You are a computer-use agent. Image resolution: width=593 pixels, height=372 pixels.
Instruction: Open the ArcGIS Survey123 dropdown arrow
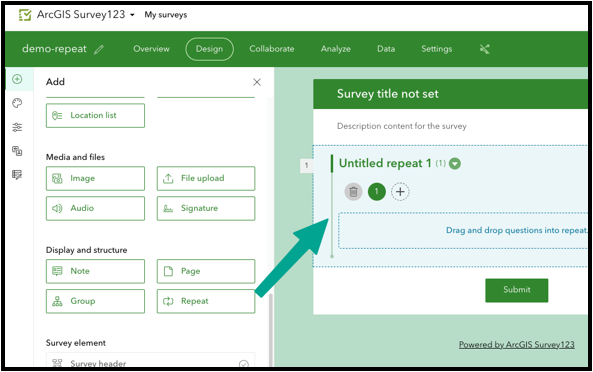pyautogui.click(x=132, y=15)
